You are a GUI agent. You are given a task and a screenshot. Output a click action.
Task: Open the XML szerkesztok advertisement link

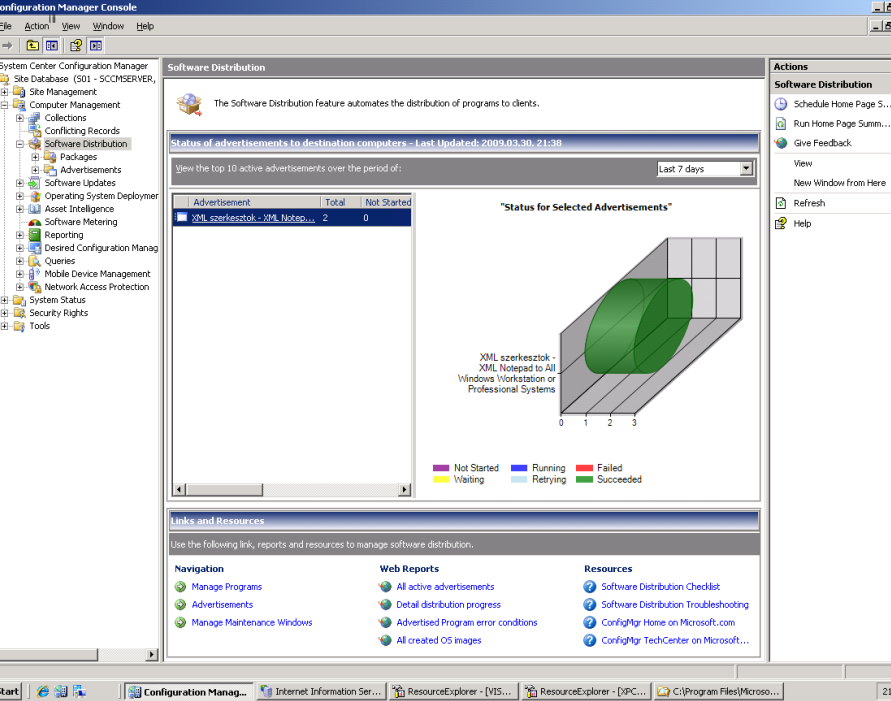253,218
